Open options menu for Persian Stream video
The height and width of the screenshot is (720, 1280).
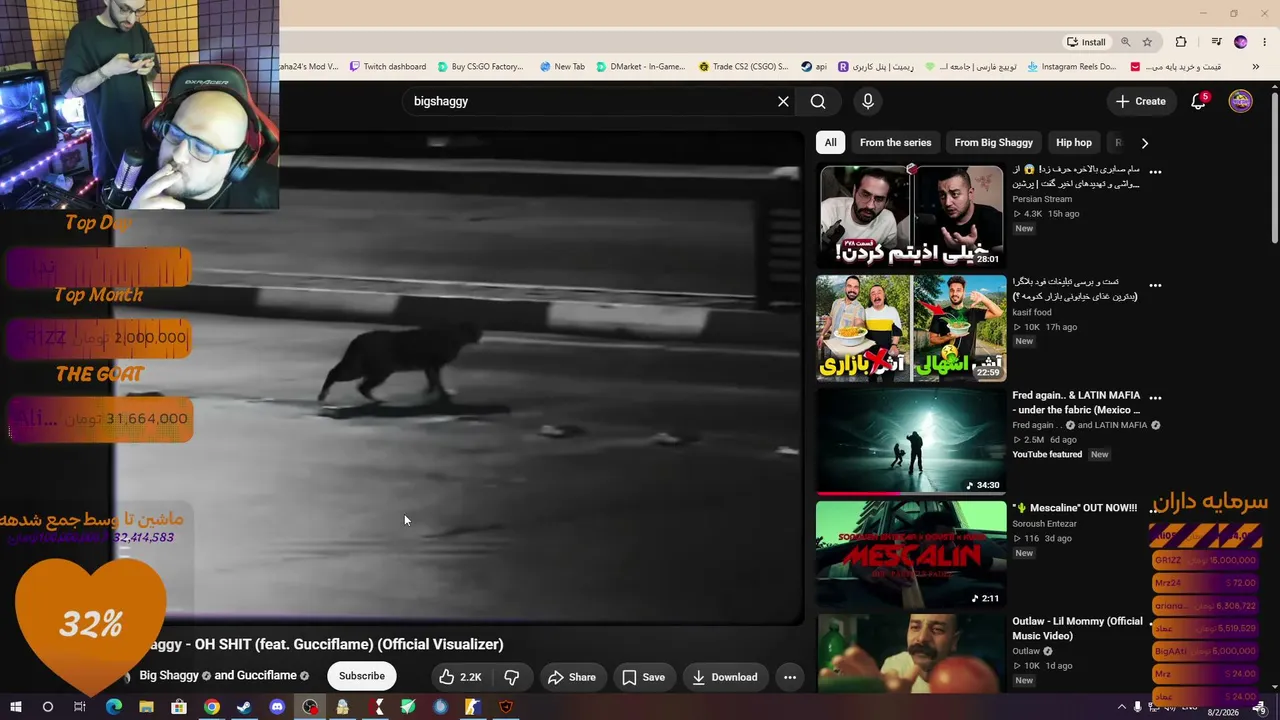pyautogui.click(x=1155, y=172)
